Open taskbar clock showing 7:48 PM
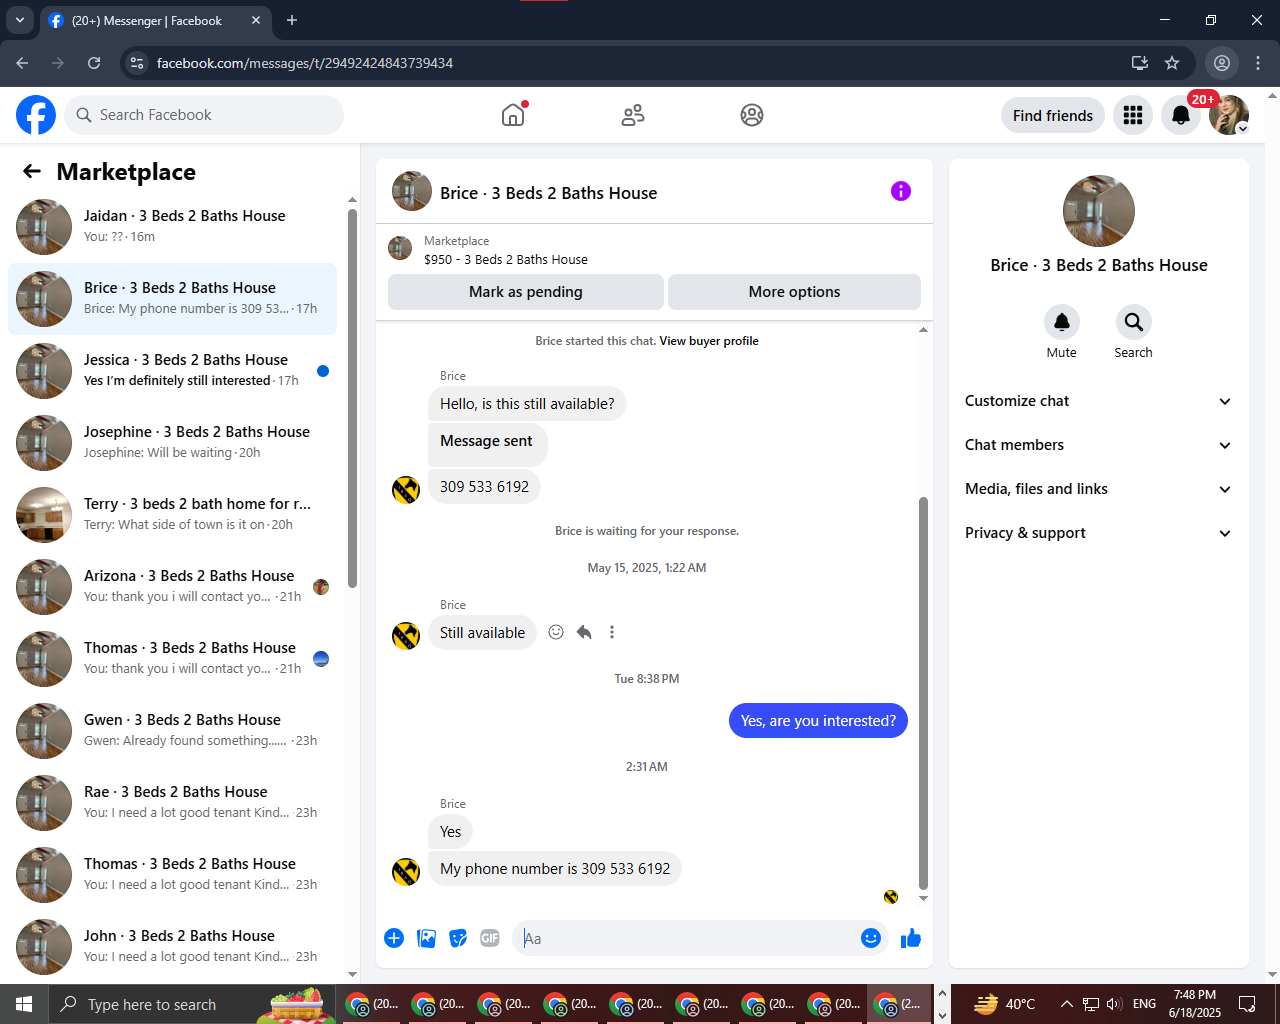The height and width of the screenshot is (1024, 1280). pyautogui.click(x=1195, y=1004)
